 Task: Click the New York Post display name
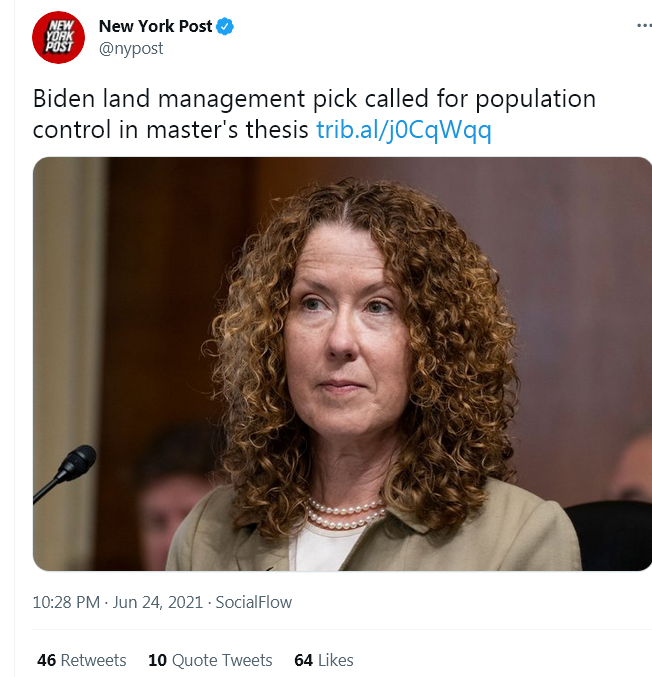(x=155, y=26)
